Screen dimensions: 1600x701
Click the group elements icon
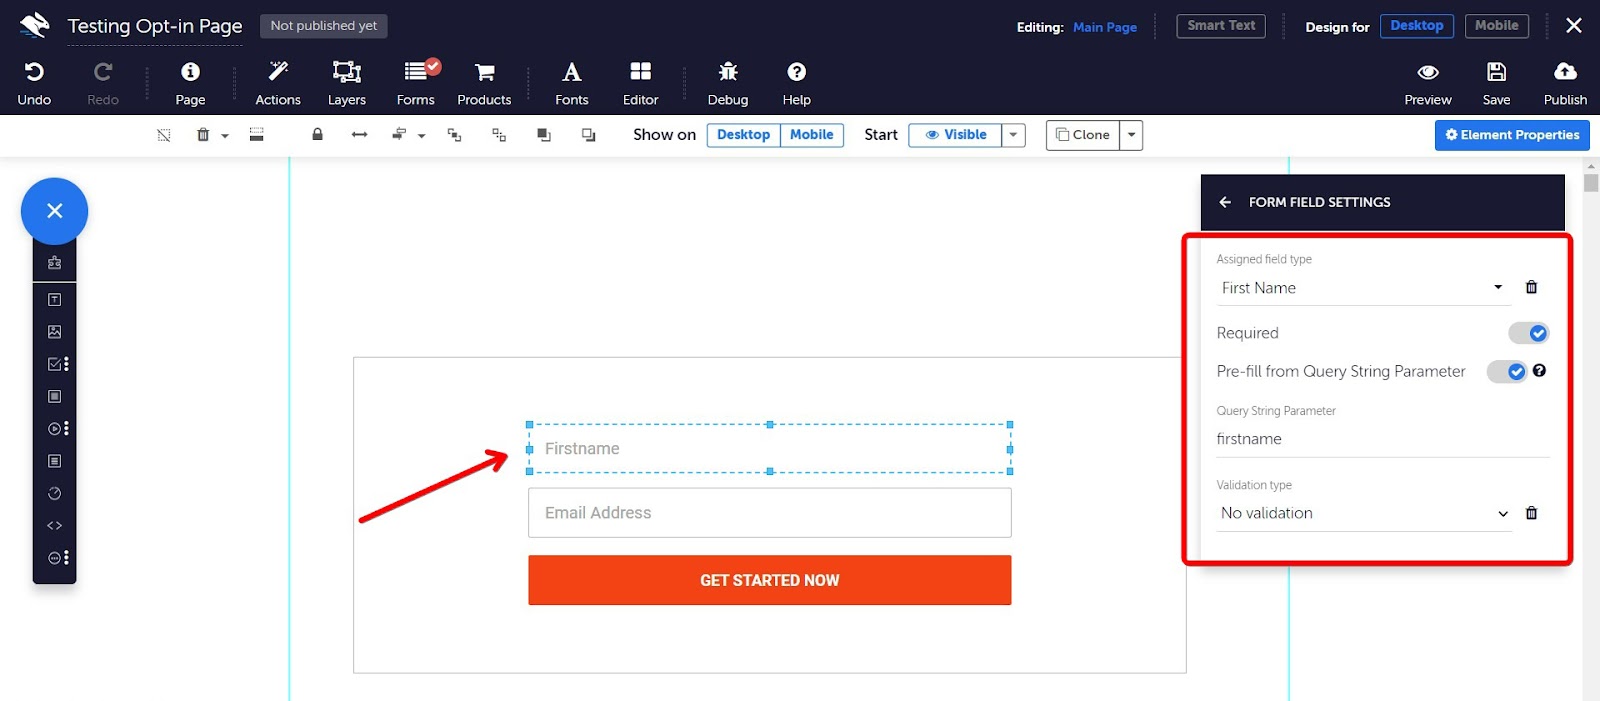(454, 135)
